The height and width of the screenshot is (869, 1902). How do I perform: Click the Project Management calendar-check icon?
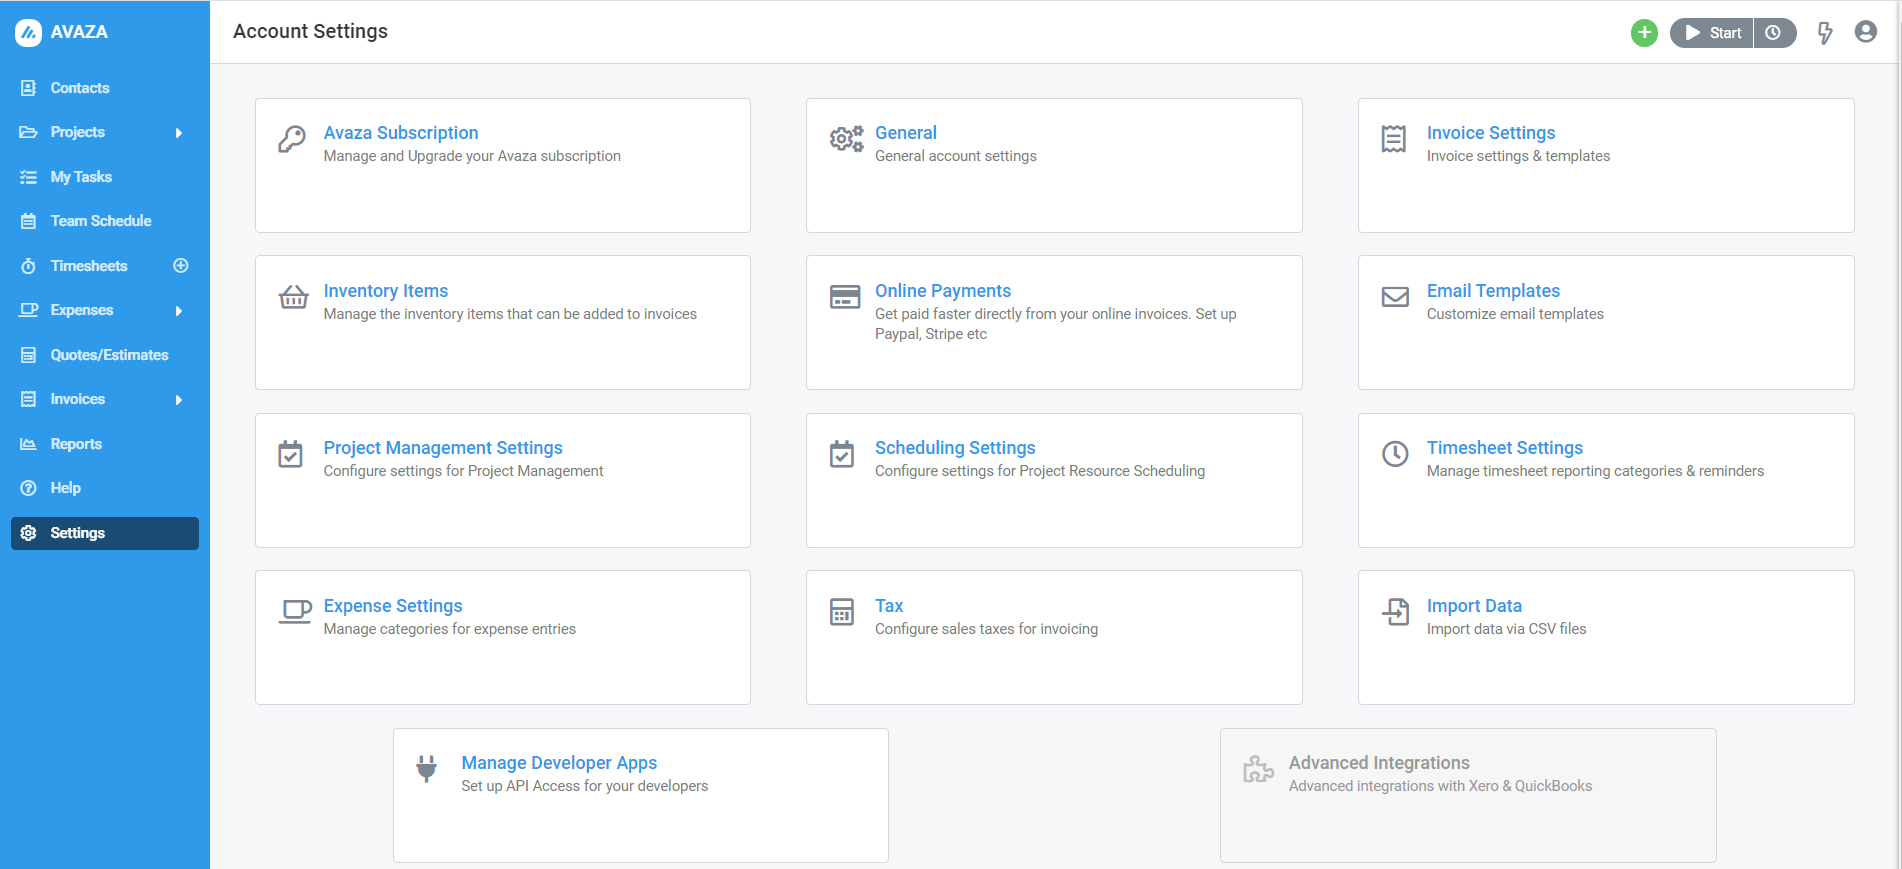[x=290, y=454]
